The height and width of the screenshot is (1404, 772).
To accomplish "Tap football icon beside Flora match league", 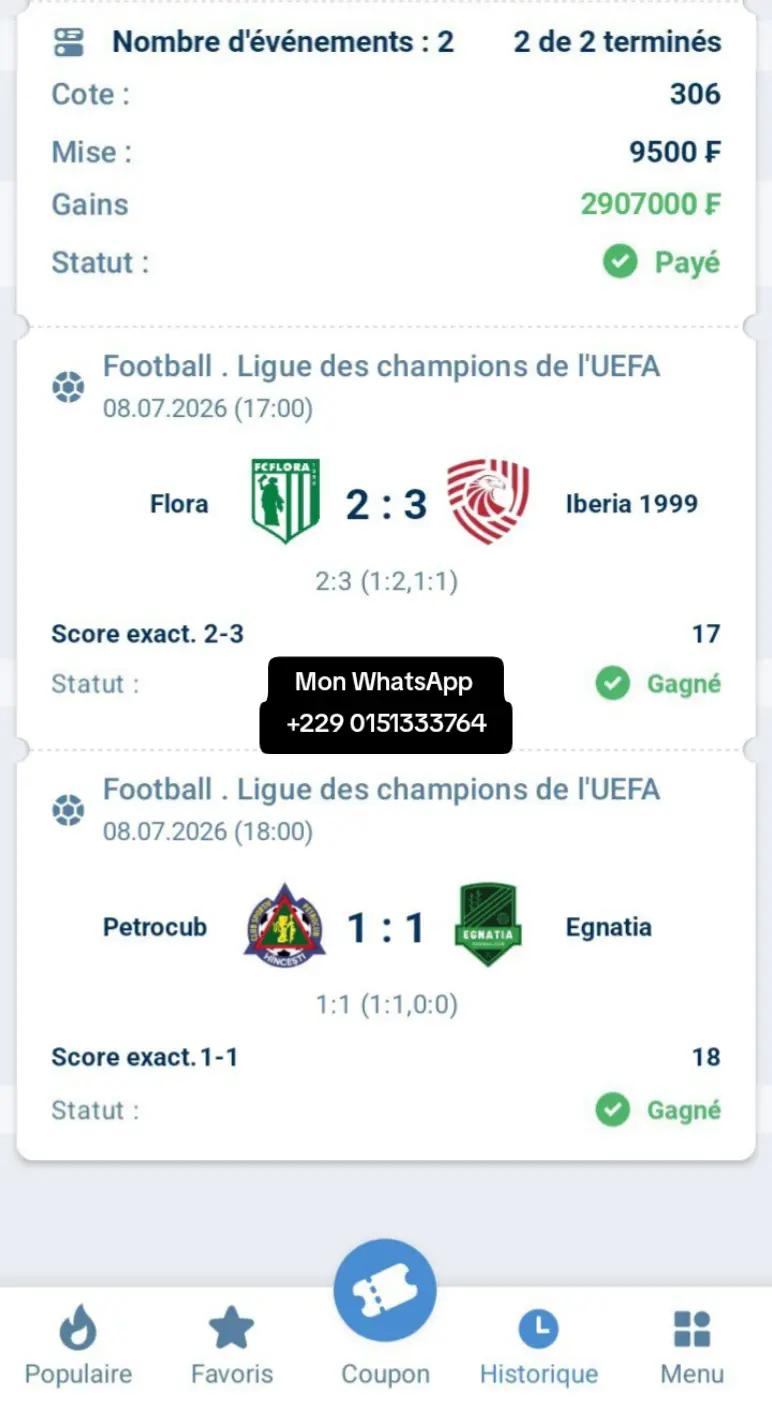I will tap(68, 387).
